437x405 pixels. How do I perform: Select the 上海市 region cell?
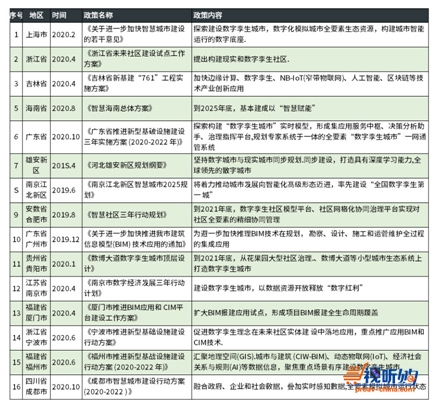coord(36,34)
